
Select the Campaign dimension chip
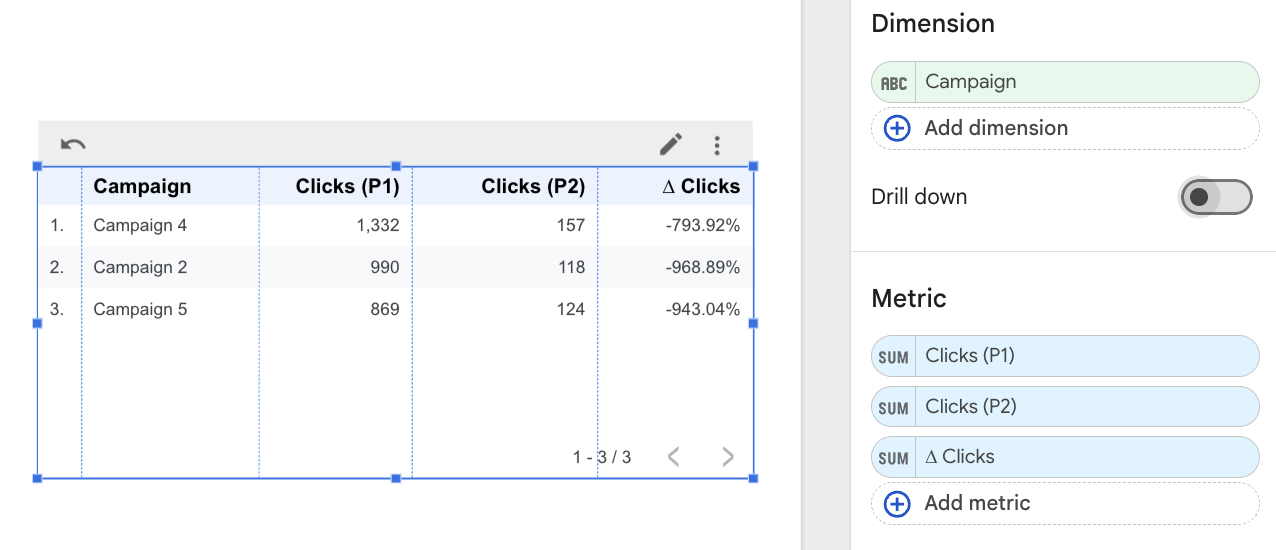pos(1065,82)
